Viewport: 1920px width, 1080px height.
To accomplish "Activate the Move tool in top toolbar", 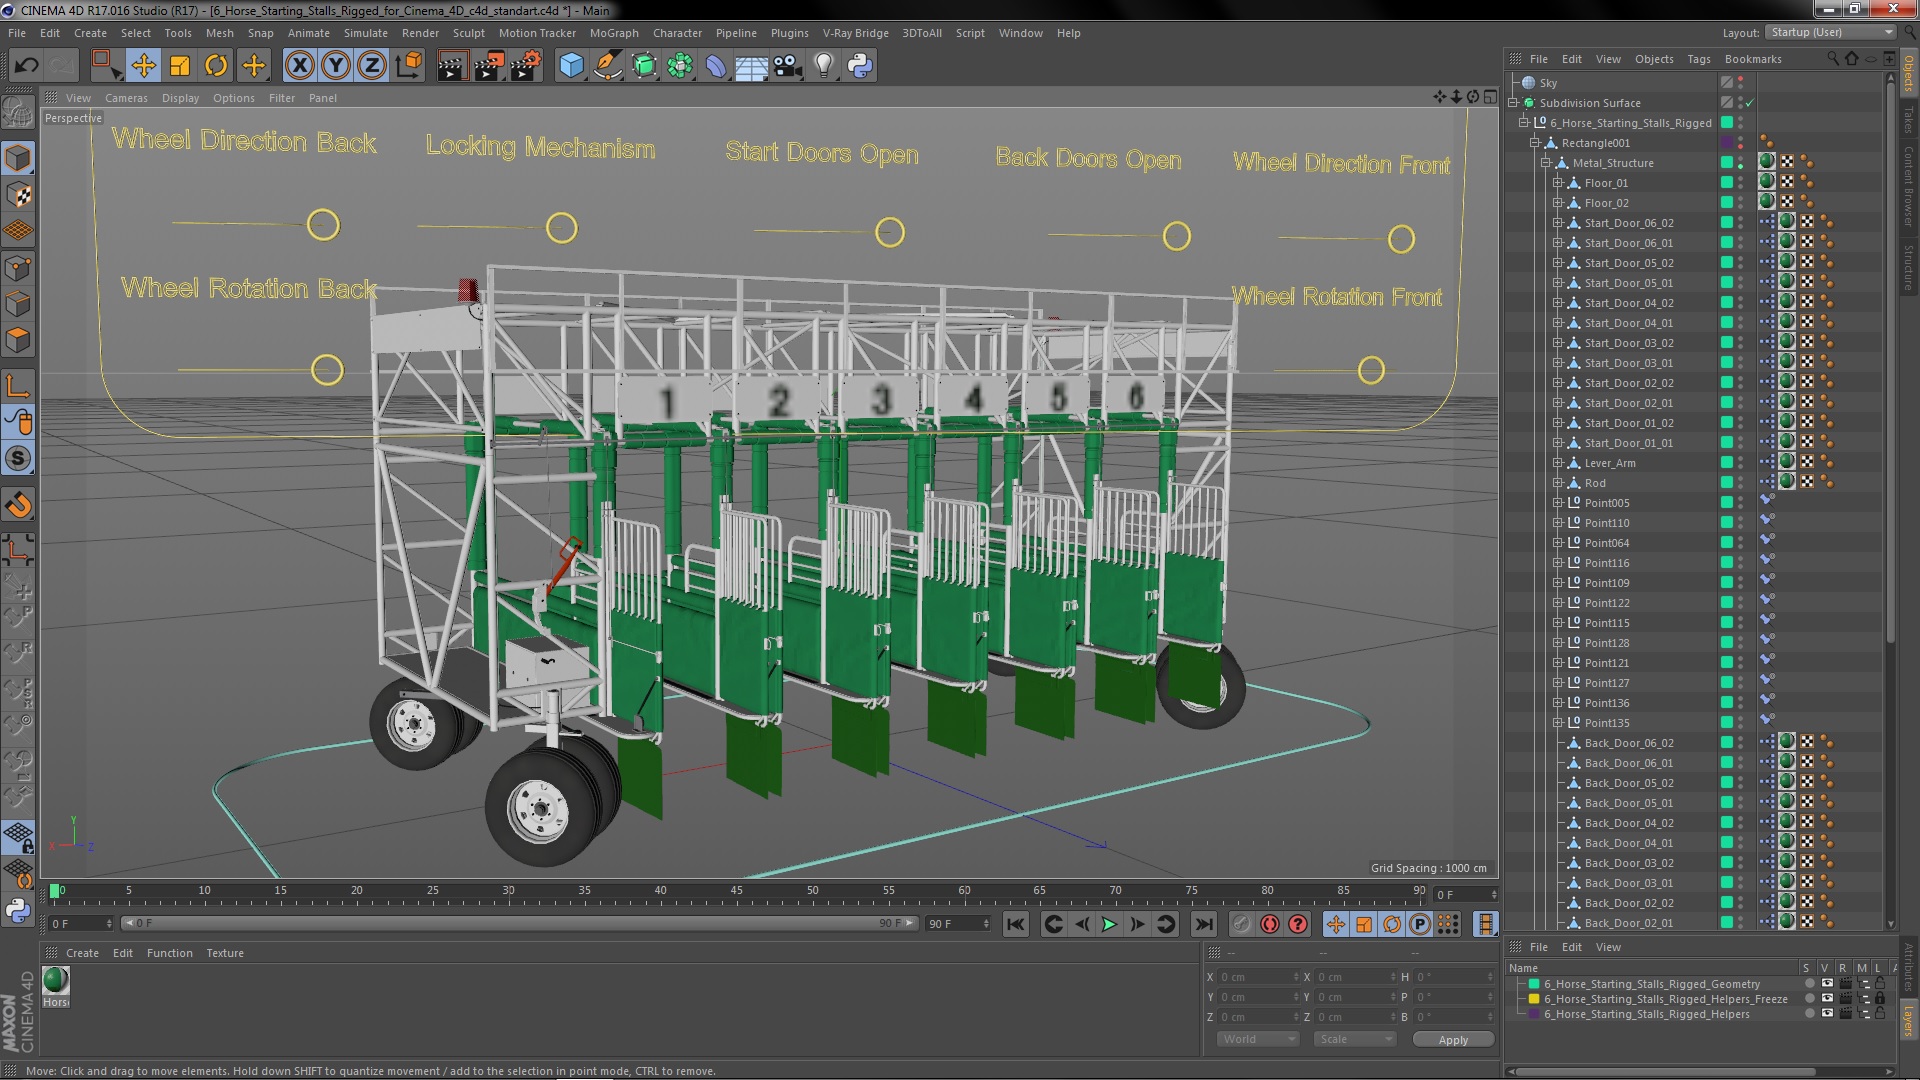I will [x=143, y=66].
